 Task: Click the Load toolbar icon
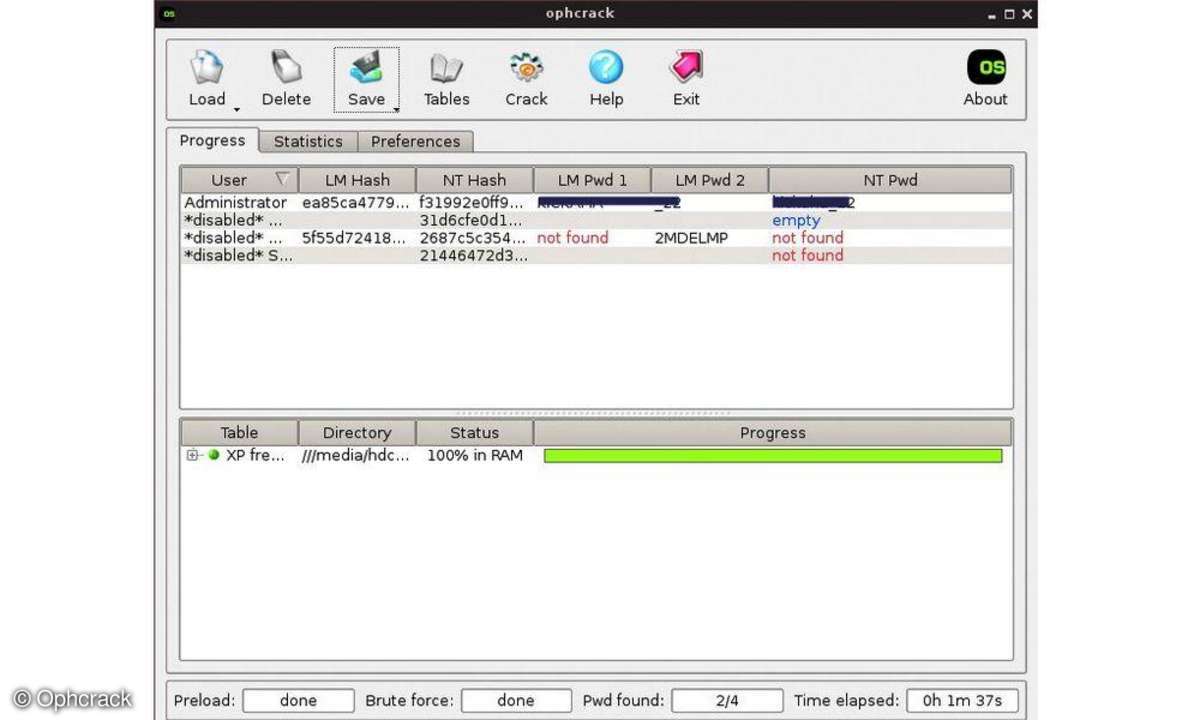click(206, 68)
